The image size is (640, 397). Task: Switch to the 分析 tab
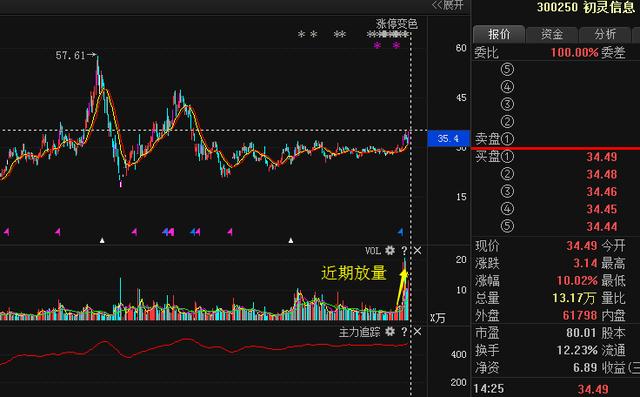click(x=605, y=34)
